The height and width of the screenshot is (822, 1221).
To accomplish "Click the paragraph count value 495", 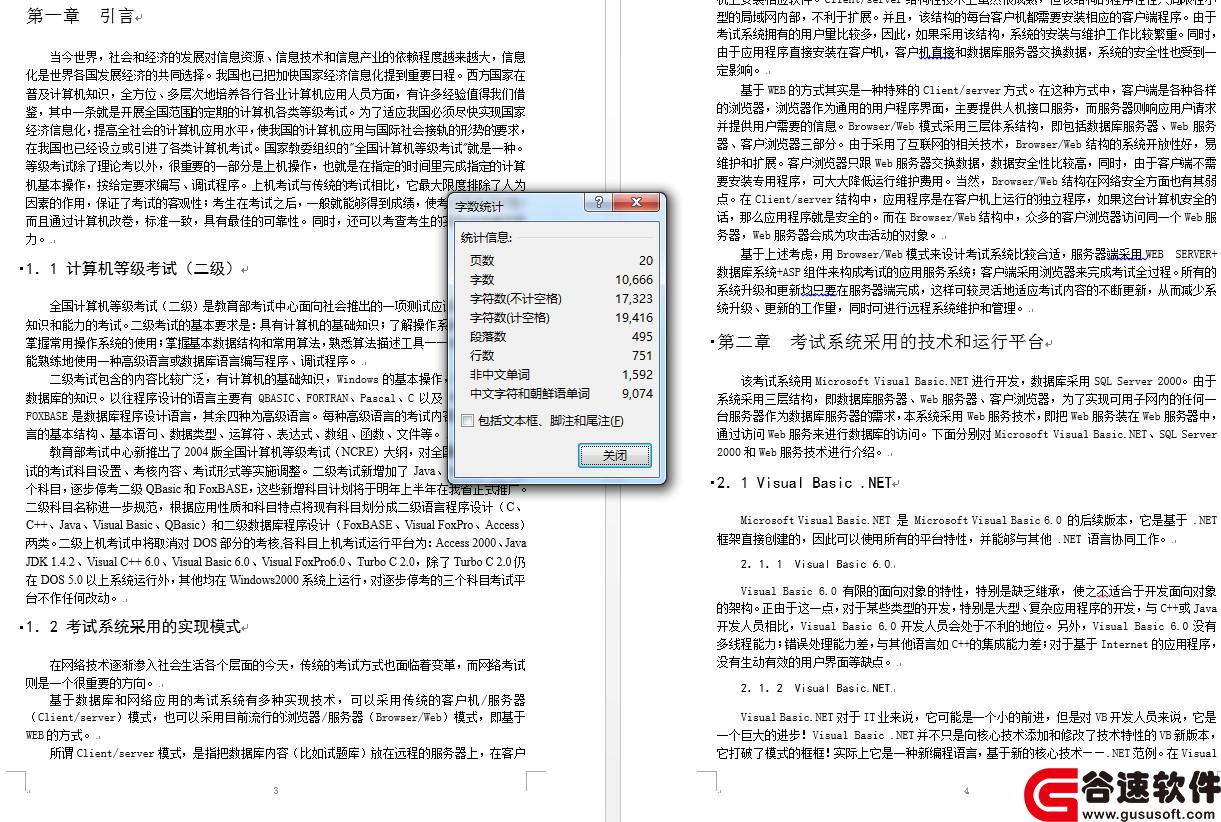I will pos(642,336).
